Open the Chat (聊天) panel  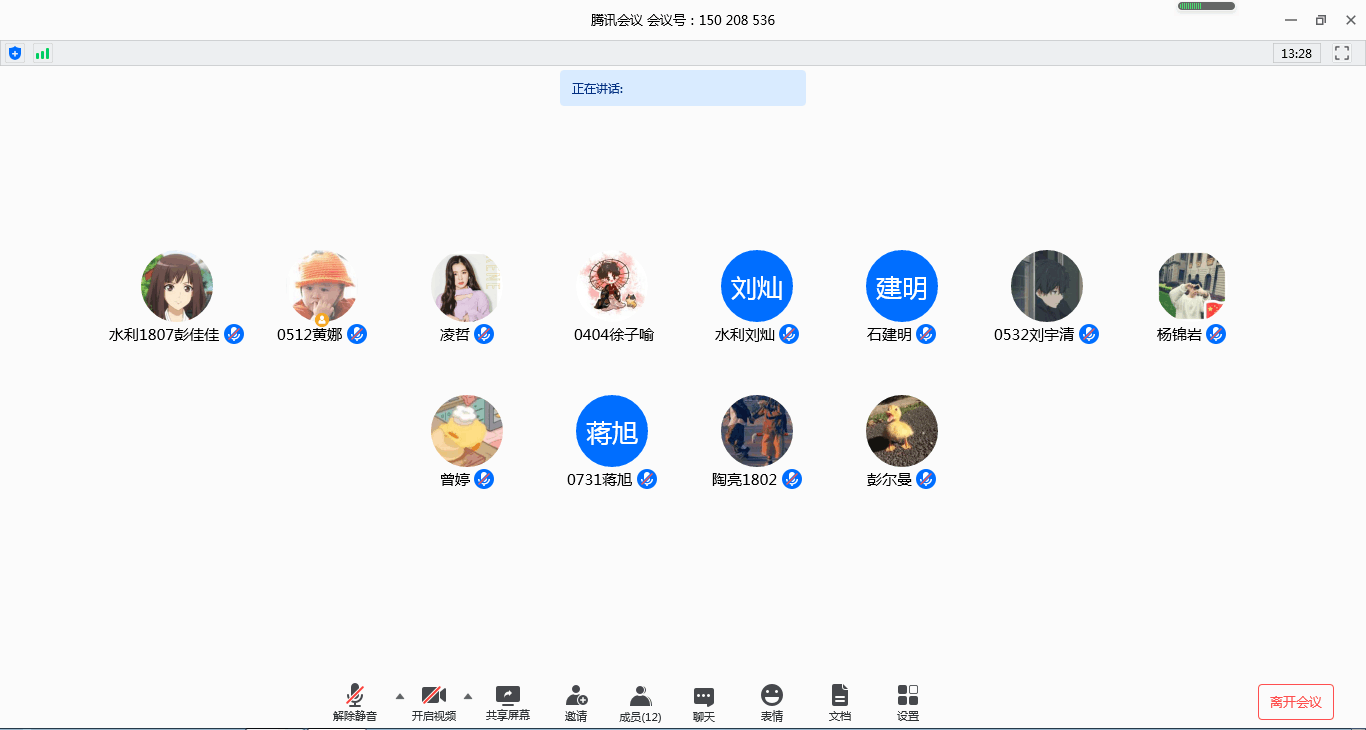click(x=704, y=703)
